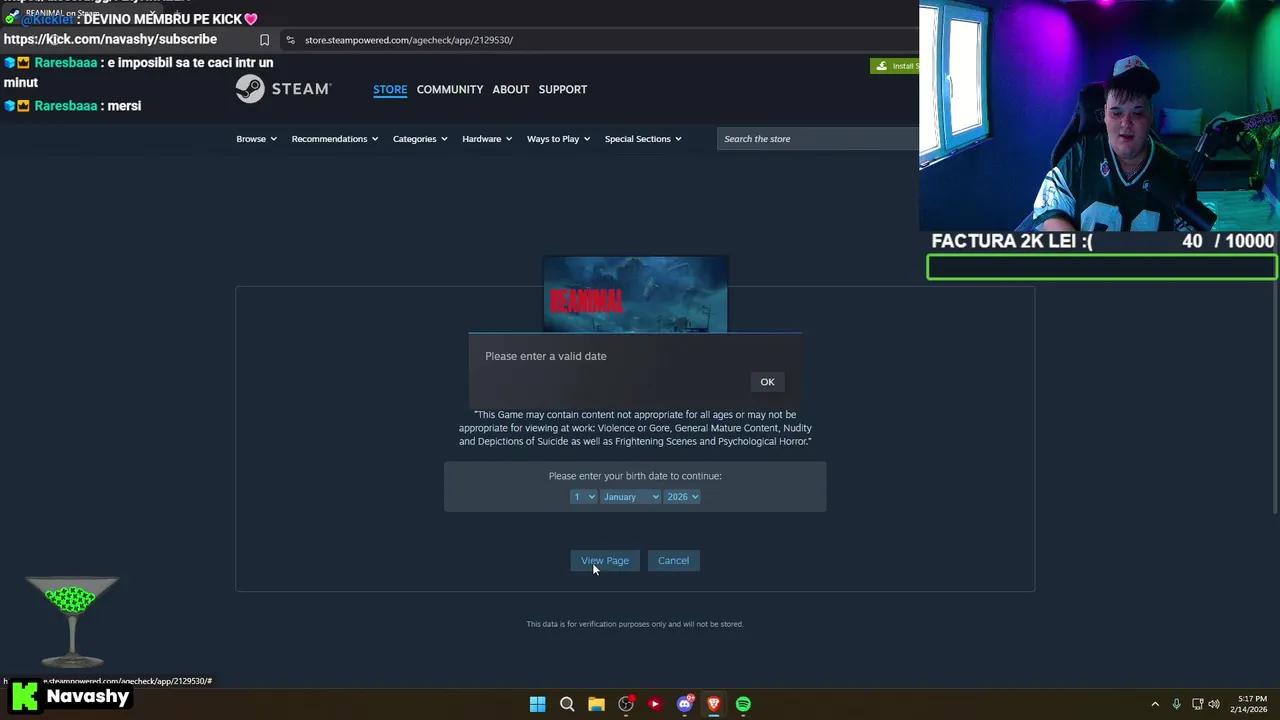1280x720 pixels.
Task: Open OBS Studio from taskbar
Action: point(626,704)
